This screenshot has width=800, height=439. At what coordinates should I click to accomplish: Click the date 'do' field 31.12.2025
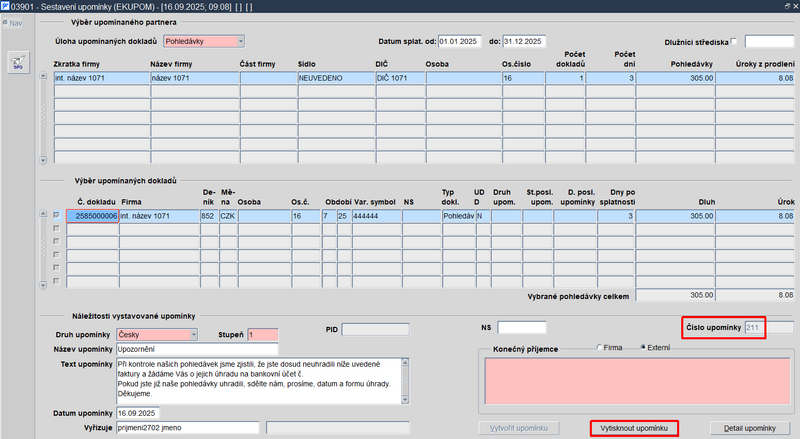point(524,41)
